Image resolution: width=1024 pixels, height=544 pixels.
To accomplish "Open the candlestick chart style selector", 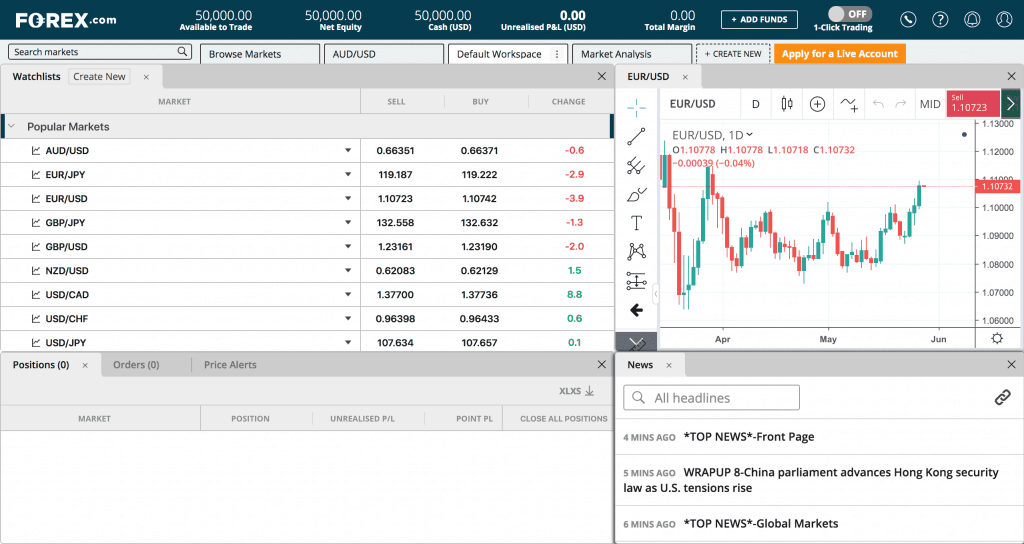I will pos(786,104).
